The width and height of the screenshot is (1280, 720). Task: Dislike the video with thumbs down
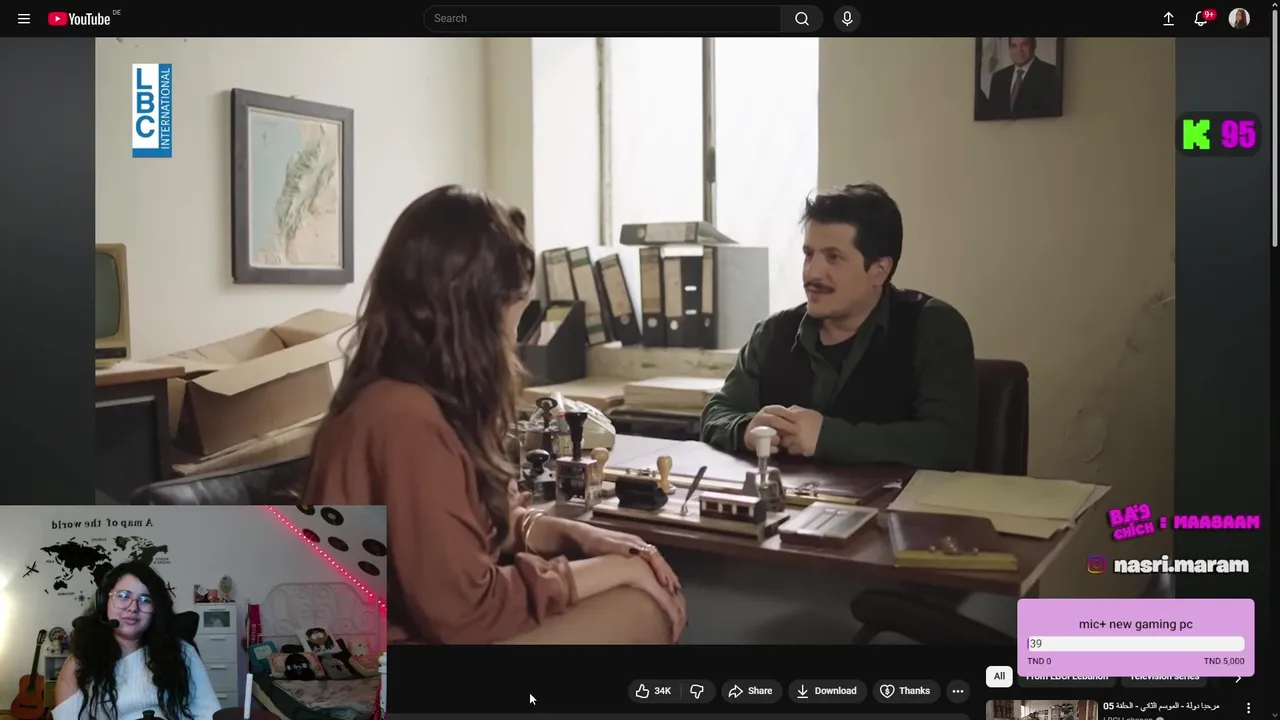coord(697,691)
